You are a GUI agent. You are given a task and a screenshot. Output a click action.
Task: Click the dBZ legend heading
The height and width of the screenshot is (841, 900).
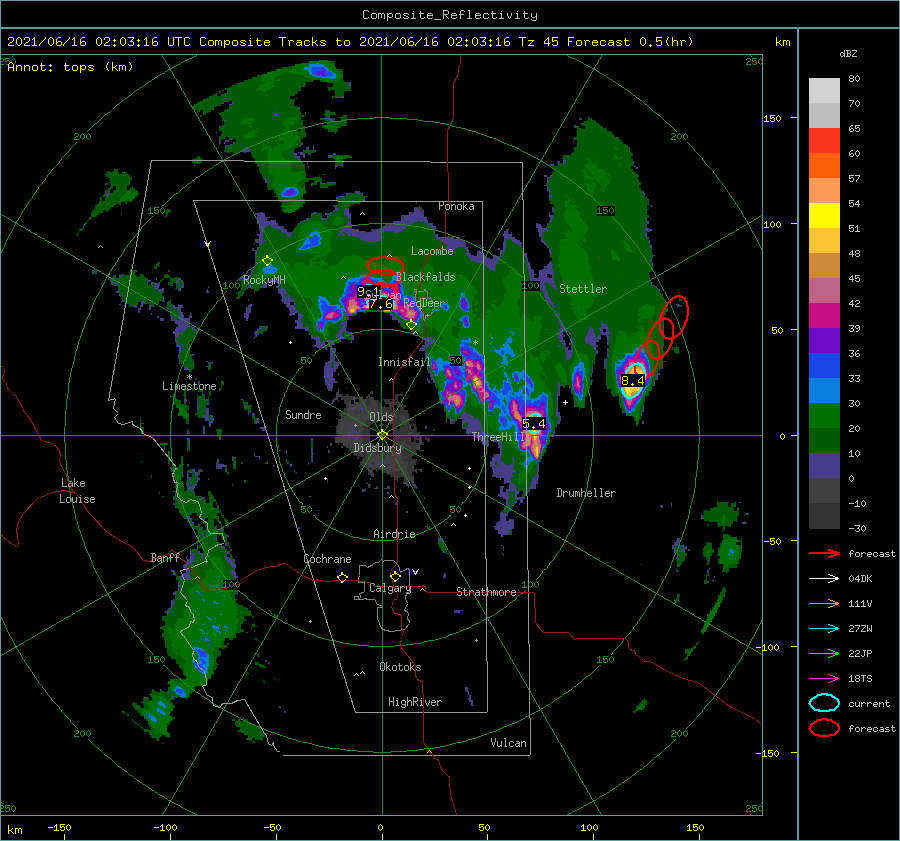coord(848,53)
